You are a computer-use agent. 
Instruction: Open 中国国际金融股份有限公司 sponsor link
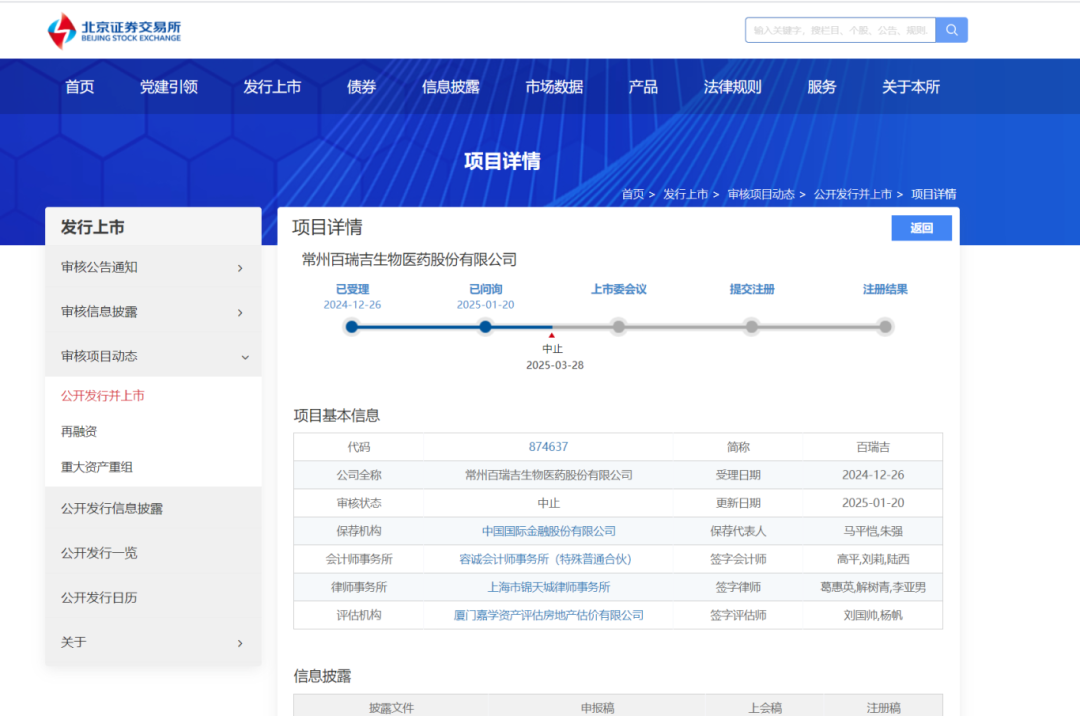point(548,531)
